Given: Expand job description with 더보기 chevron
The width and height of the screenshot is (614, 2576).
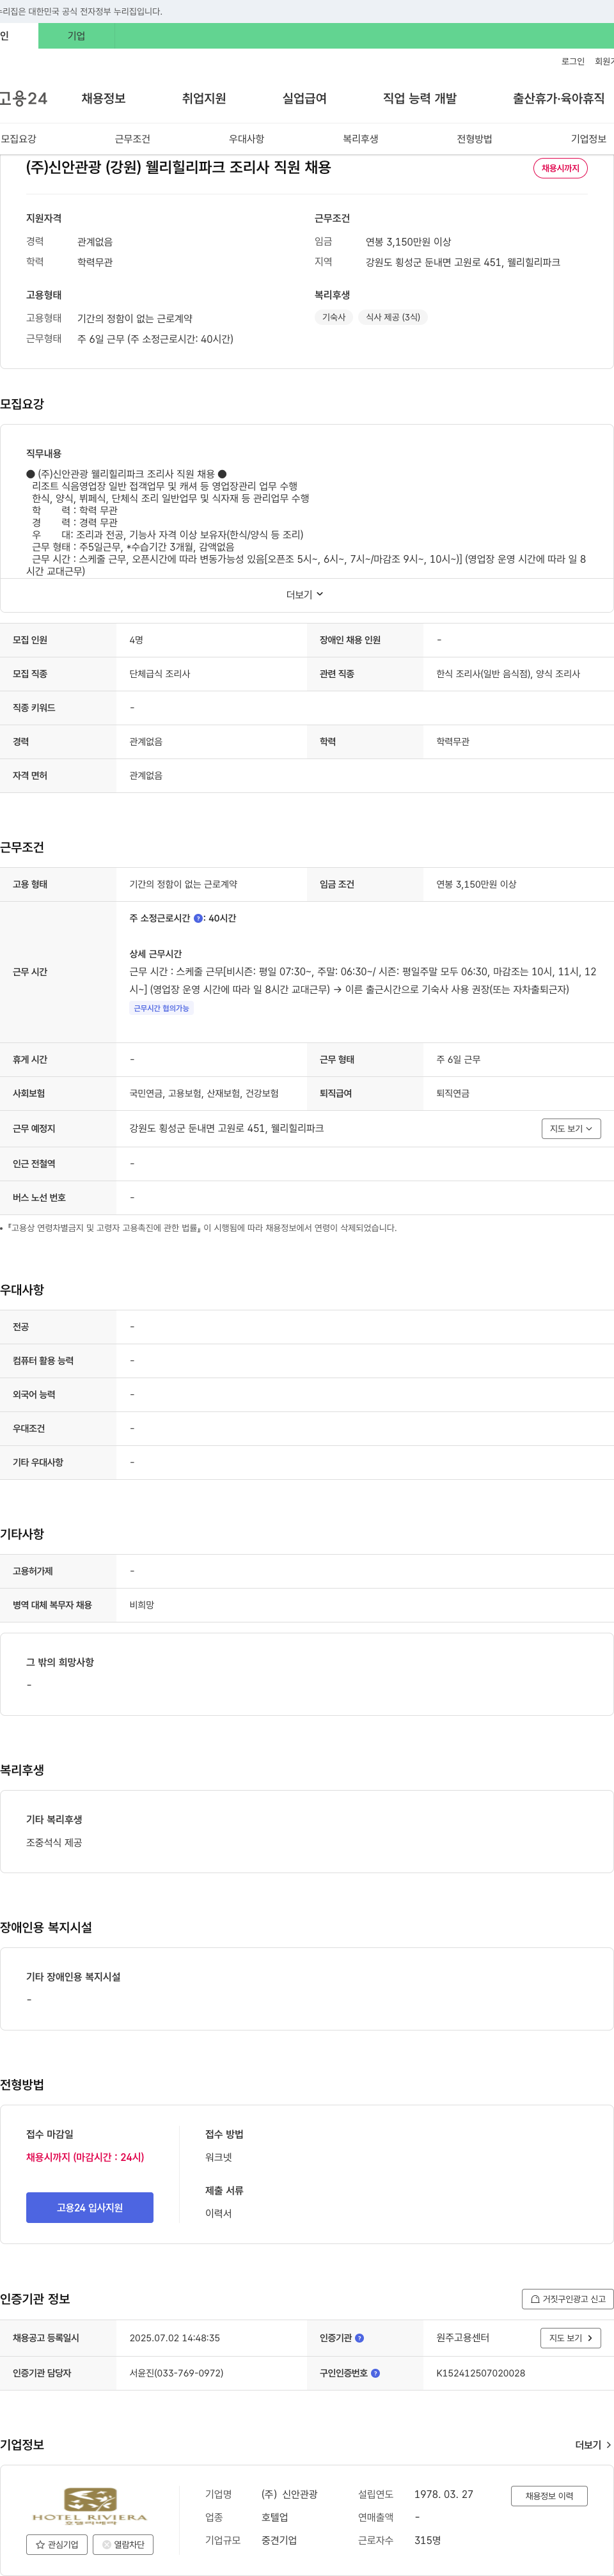Looking at the screenshot, I should (305, 595).
